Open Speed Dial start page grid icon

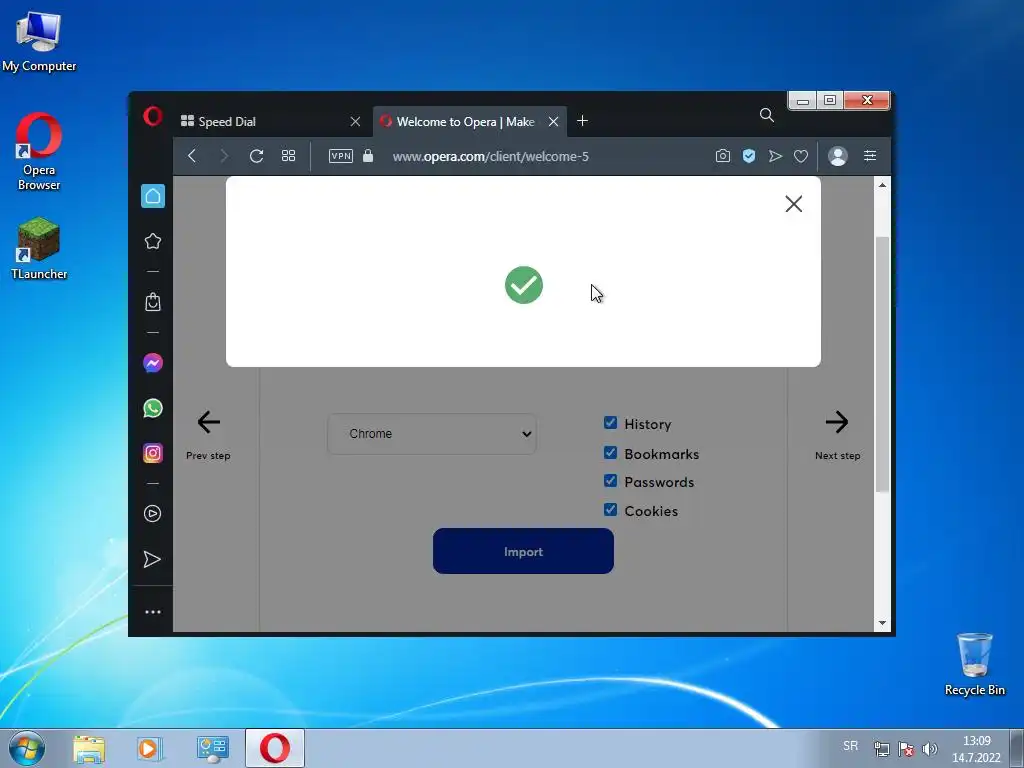(x=289, y=155)
